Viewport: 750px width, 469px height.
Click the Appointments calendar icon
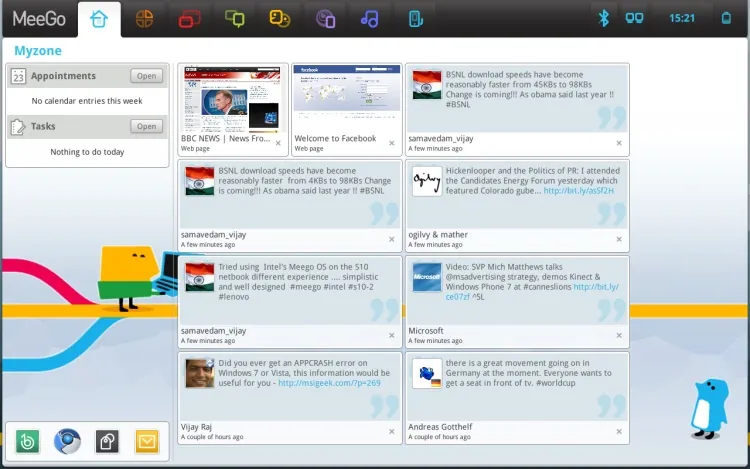tap(18, 76)
